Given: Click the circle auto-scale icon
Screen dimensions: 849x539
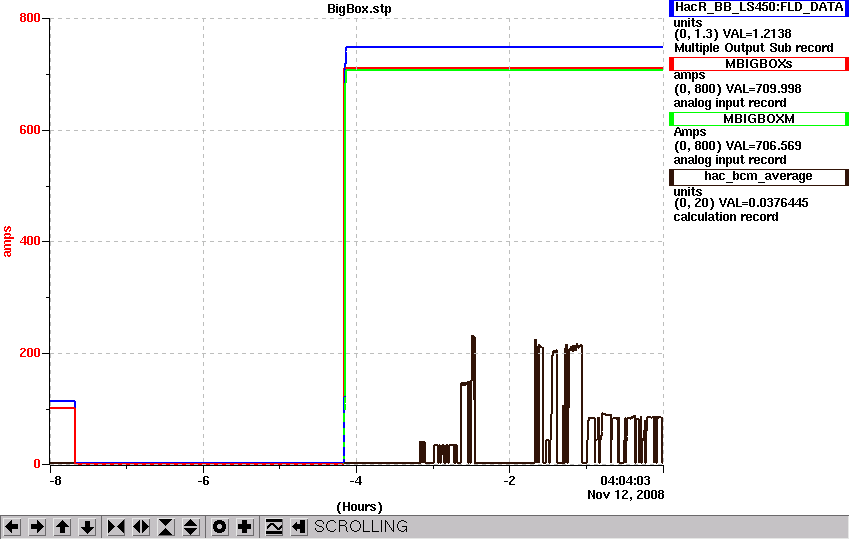Looking at the screenshot, I should [219, 527].
